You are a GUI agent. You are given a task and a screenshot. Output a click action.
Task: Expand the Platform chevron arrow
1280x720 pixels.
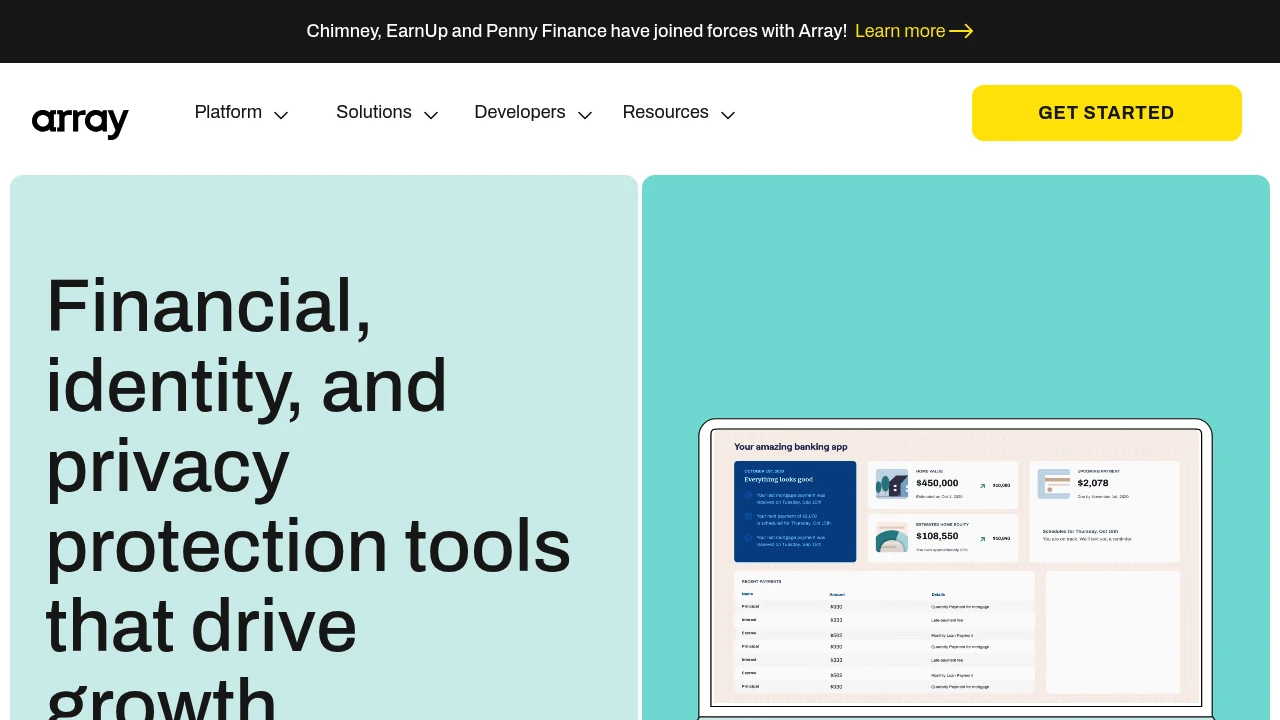(281, 115)
